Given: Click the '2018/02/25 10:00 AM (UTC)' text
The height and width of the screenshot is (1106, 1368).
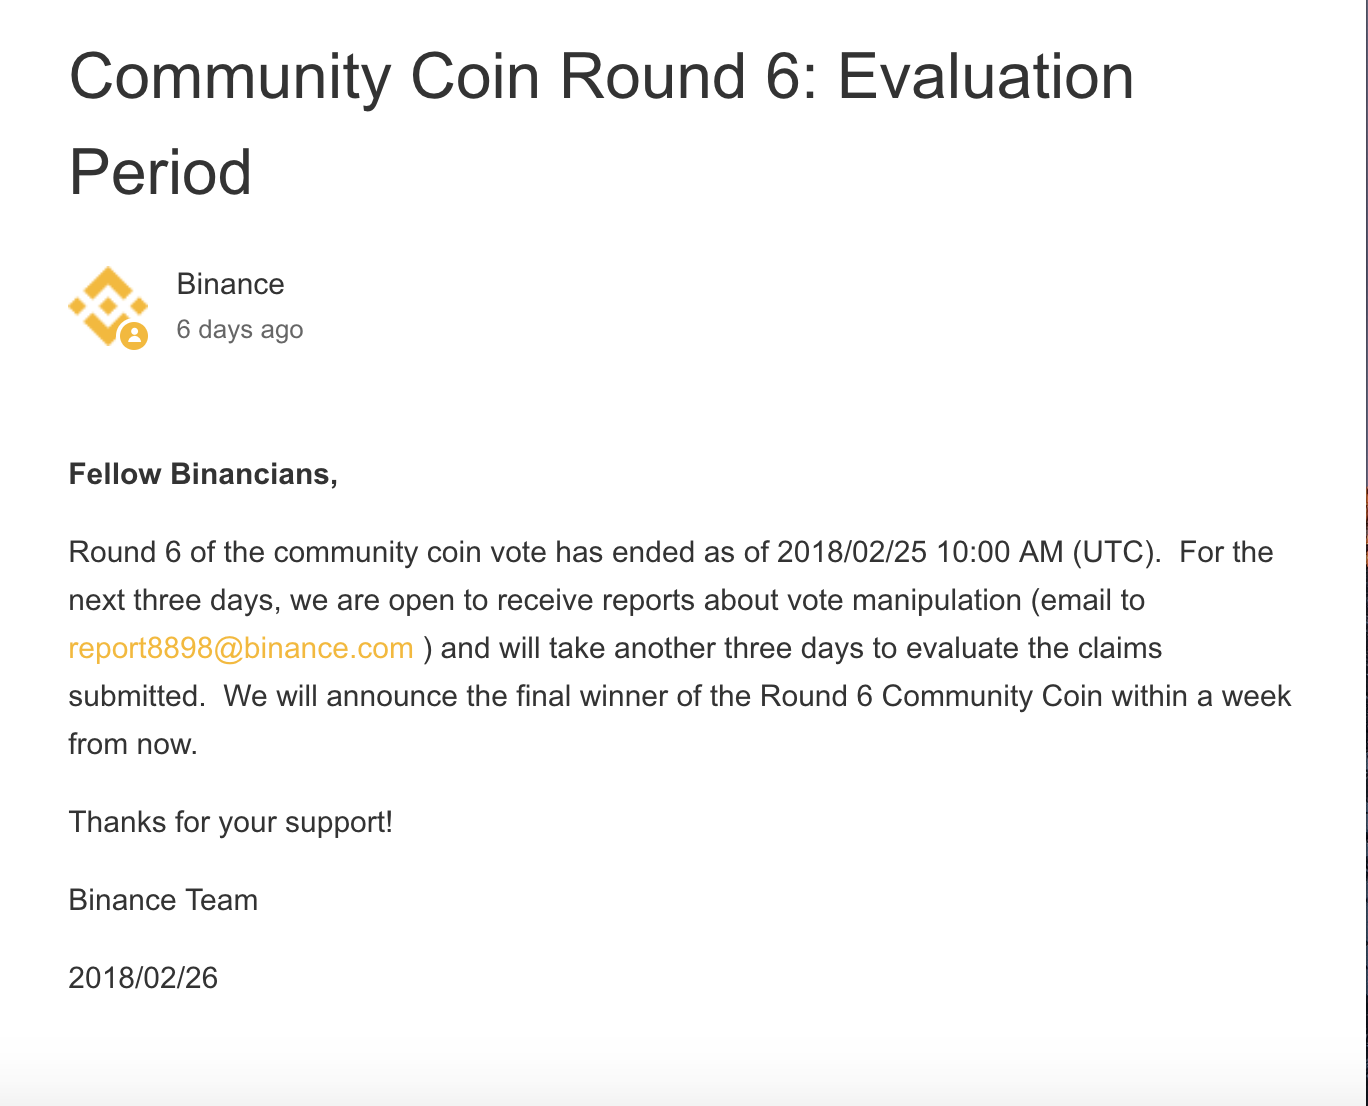Looking at the screenshot, I should pos(968,552).
